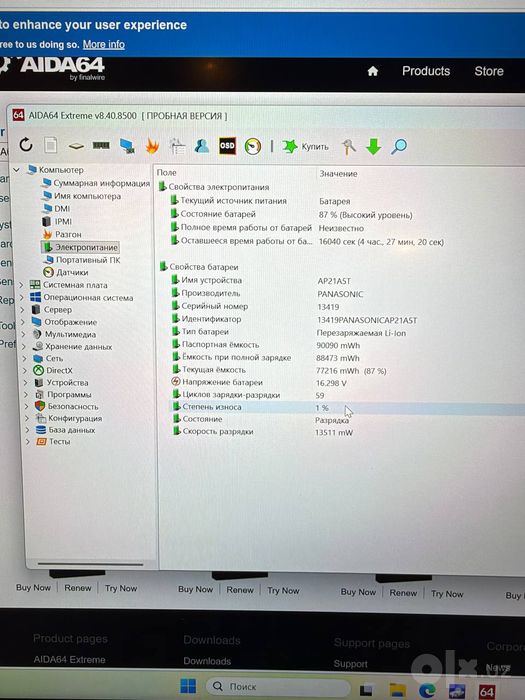Select Безопасность tree item
Screen dimensions: 525x700
(73, 407)
